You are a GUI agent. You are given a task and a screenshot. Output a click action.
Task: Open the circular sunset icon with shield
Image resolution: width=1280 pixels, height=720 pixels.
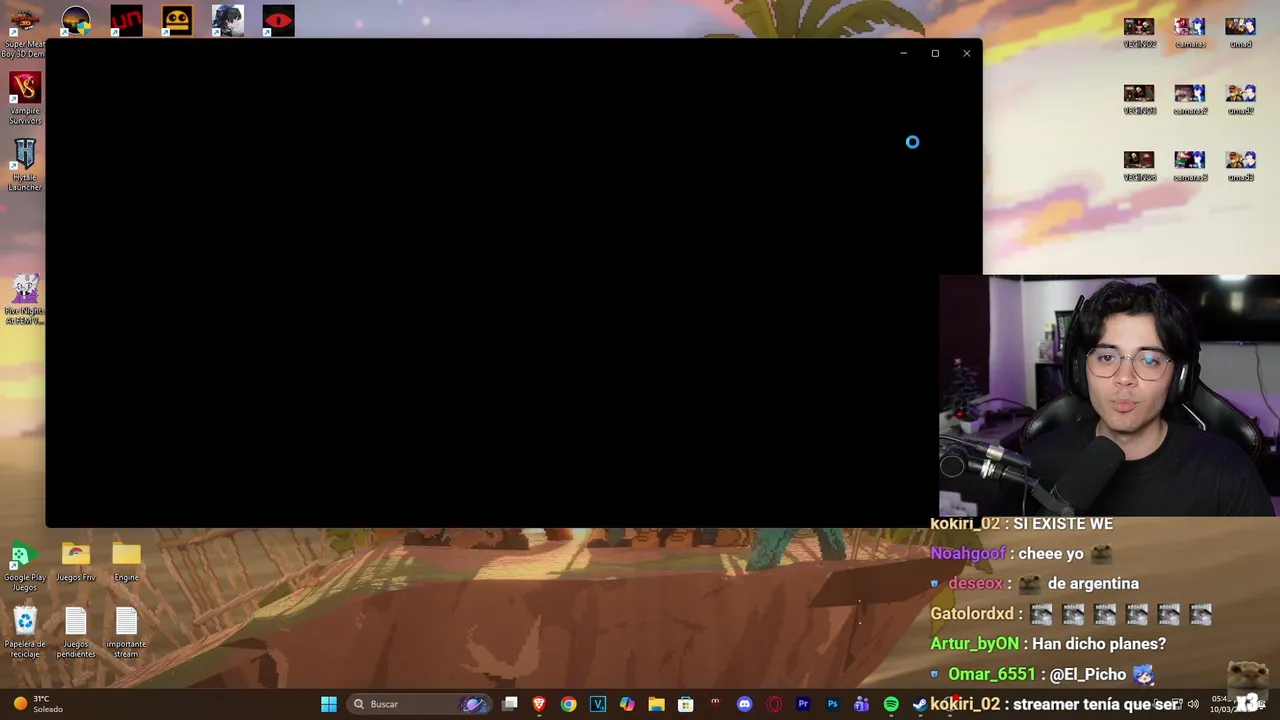76,21
